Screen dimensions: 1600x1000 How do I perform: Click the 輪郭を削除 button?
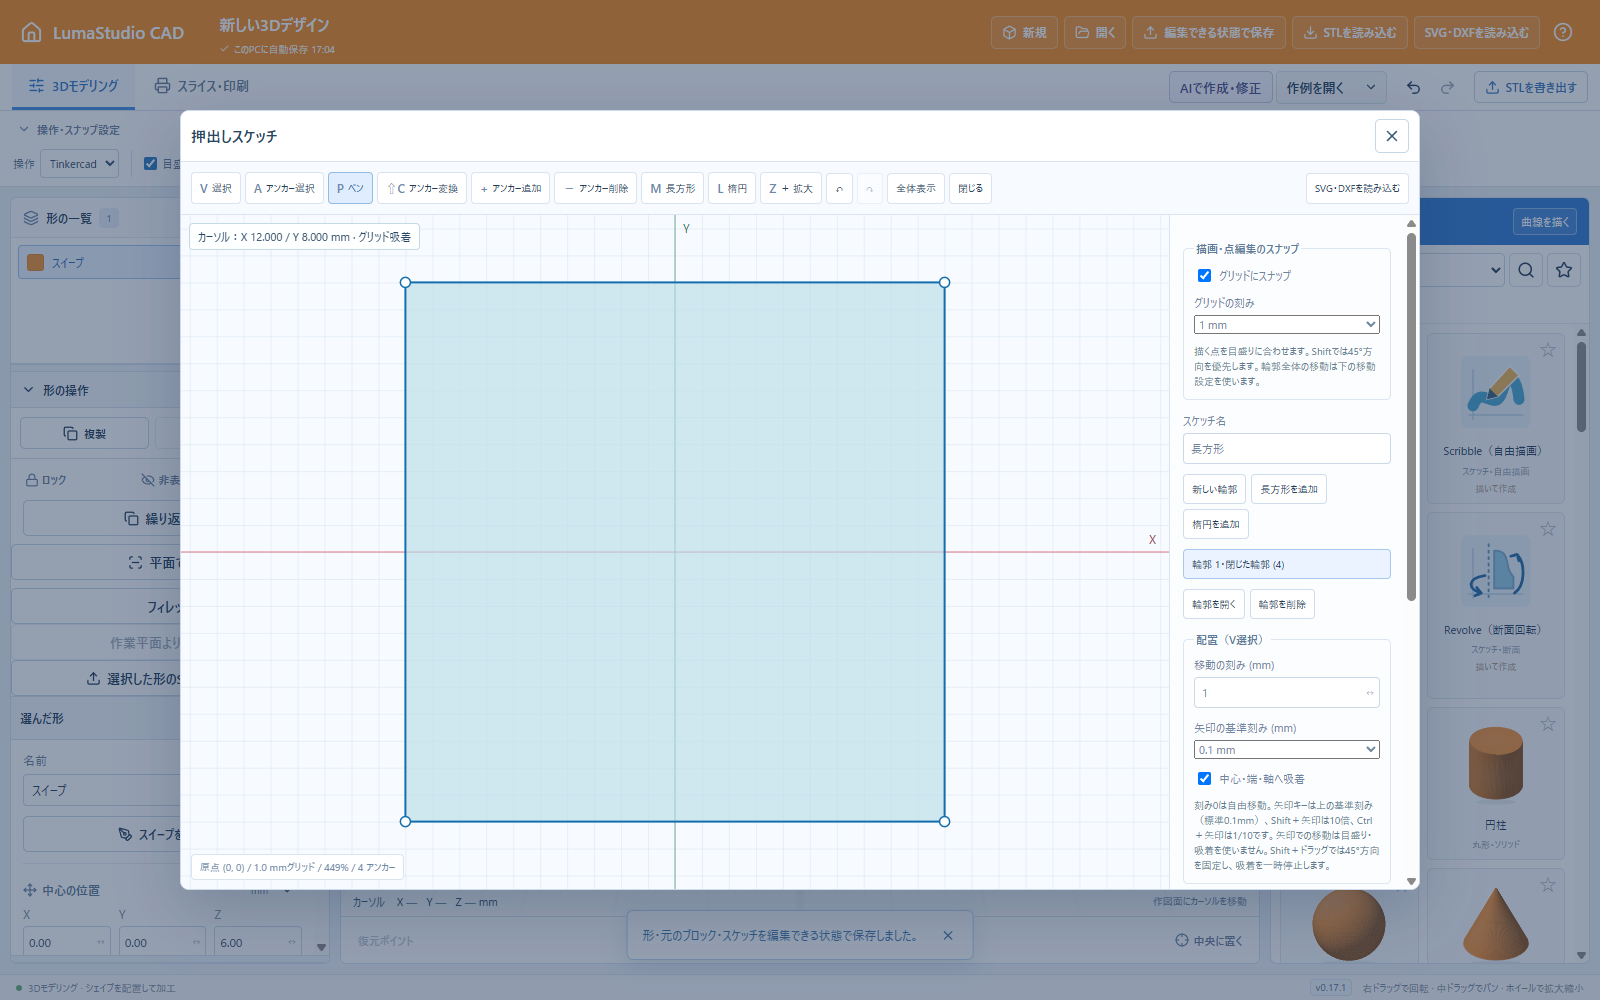click(1282, 604)
